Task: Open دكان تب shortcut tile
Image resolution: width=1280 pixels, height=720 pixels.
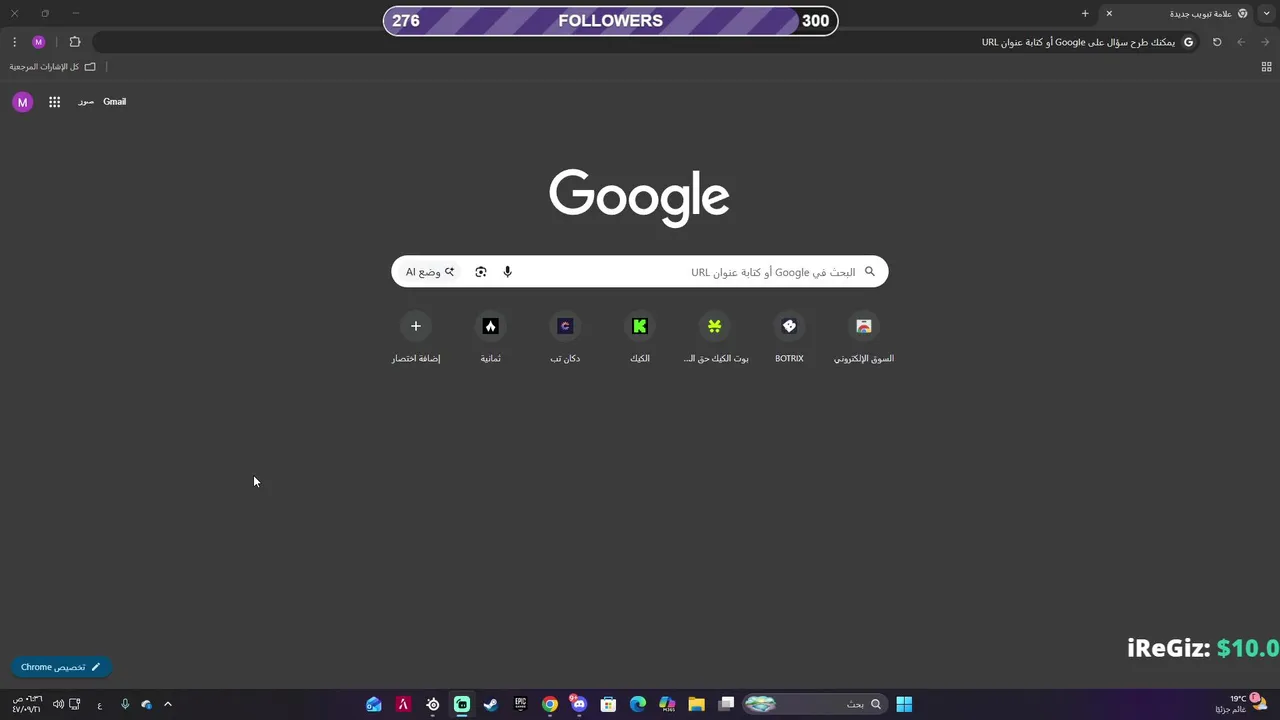Action: (565, 338)
